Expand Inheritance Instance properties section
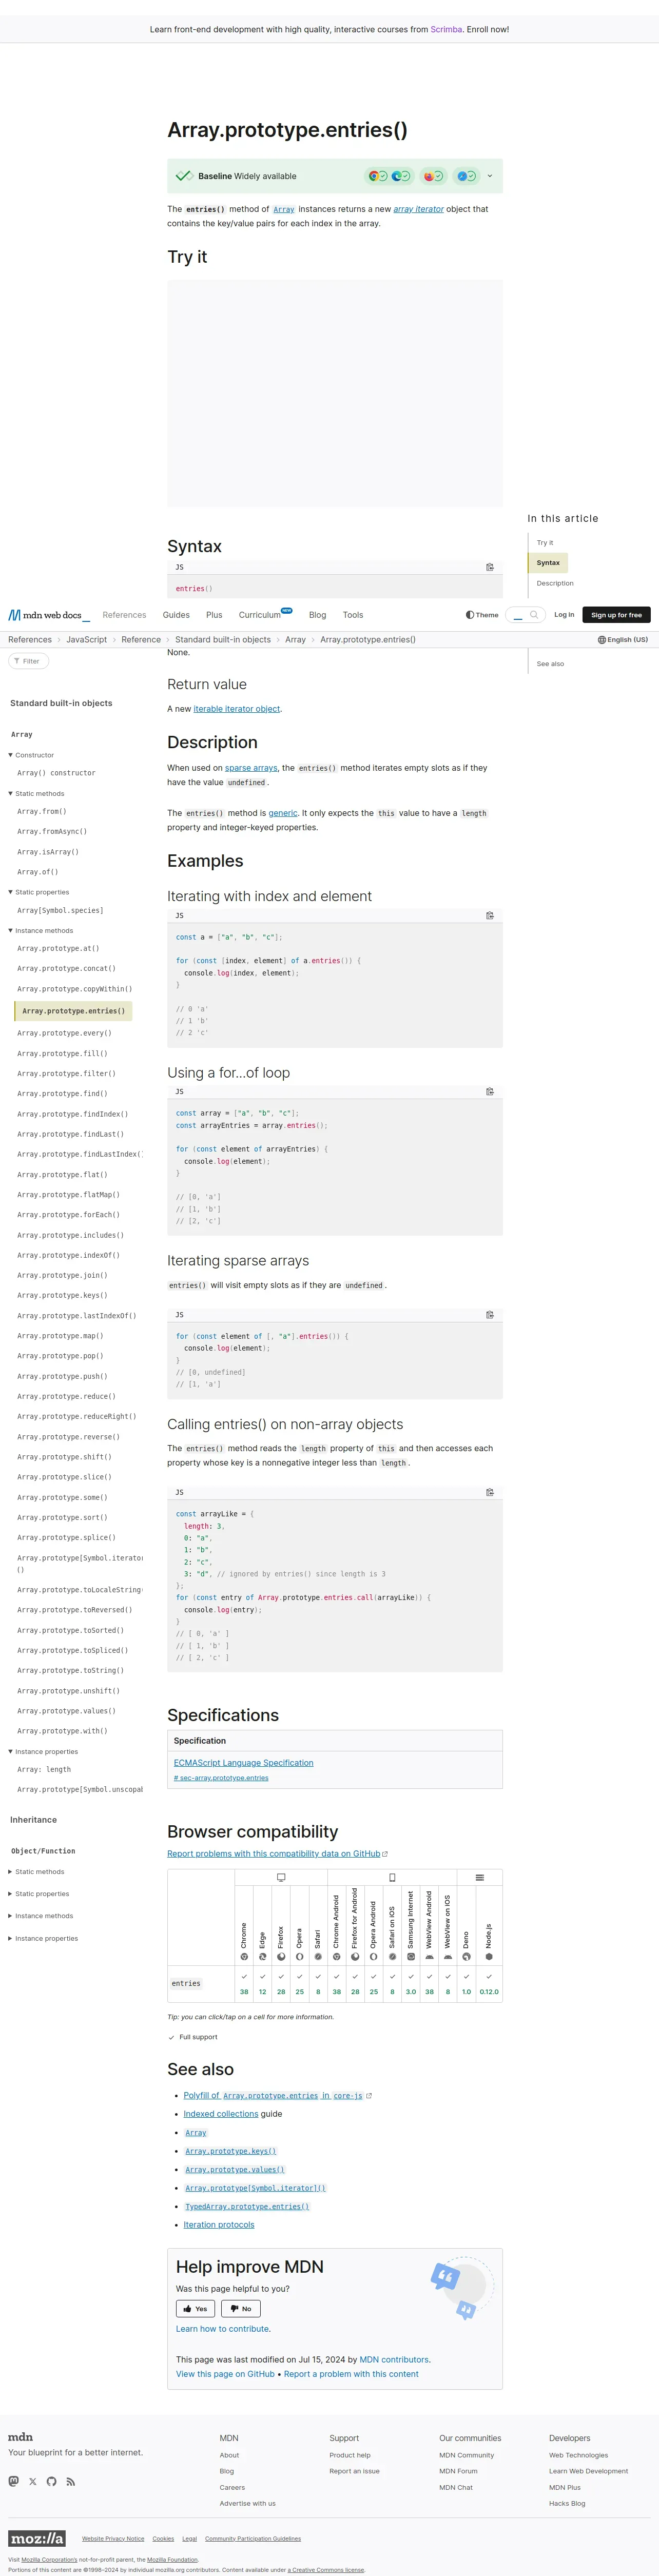The image size is (659, 2576). [43, 1939]
